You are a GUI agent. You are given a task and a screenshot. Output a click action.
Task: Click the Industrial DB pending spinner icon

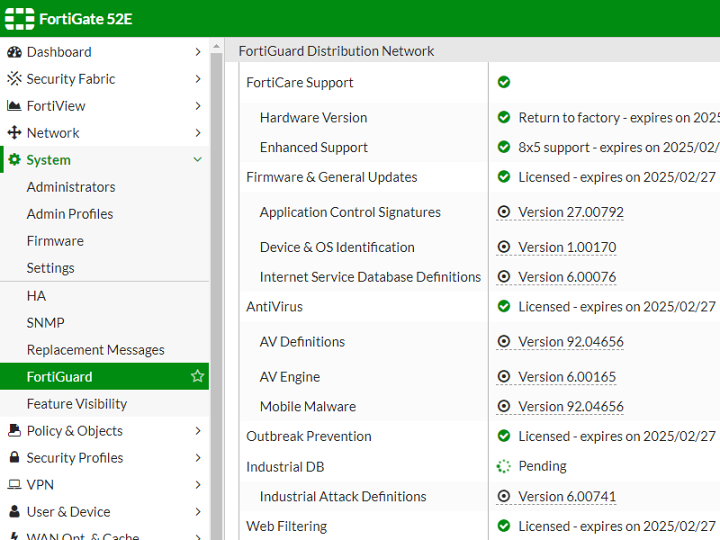coord(504,466)
